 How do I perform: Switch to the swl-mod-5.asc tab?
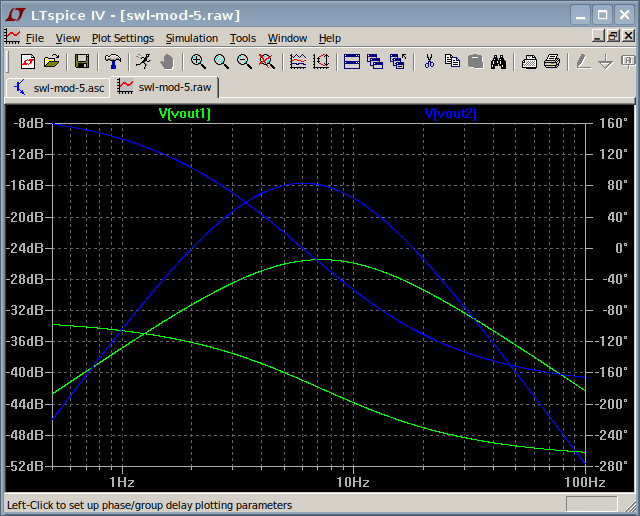[x=58, y=87]
